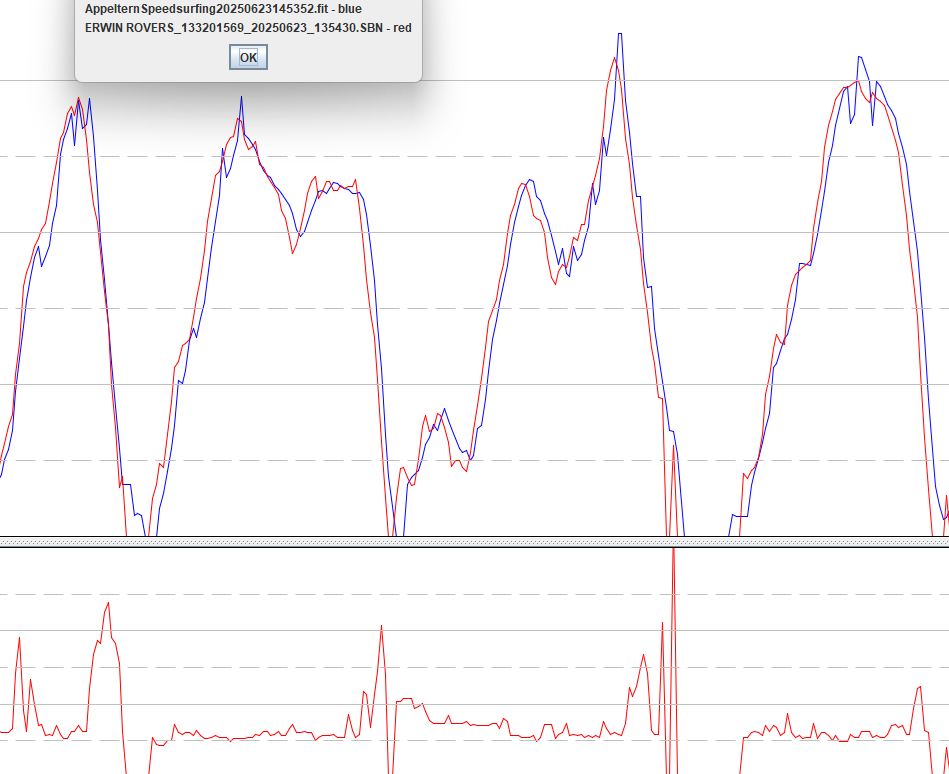
Task: Click the red dip between the second hump's peaks
Action: point(293,252)
